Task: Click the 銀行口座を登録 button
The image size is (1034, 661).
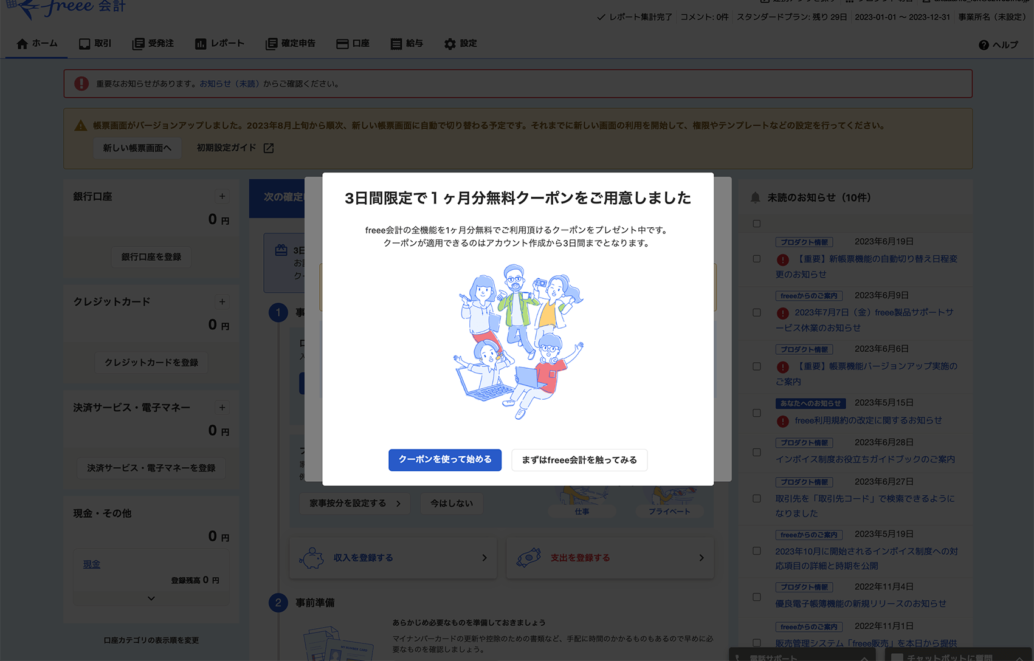Action: coord(151,257)
